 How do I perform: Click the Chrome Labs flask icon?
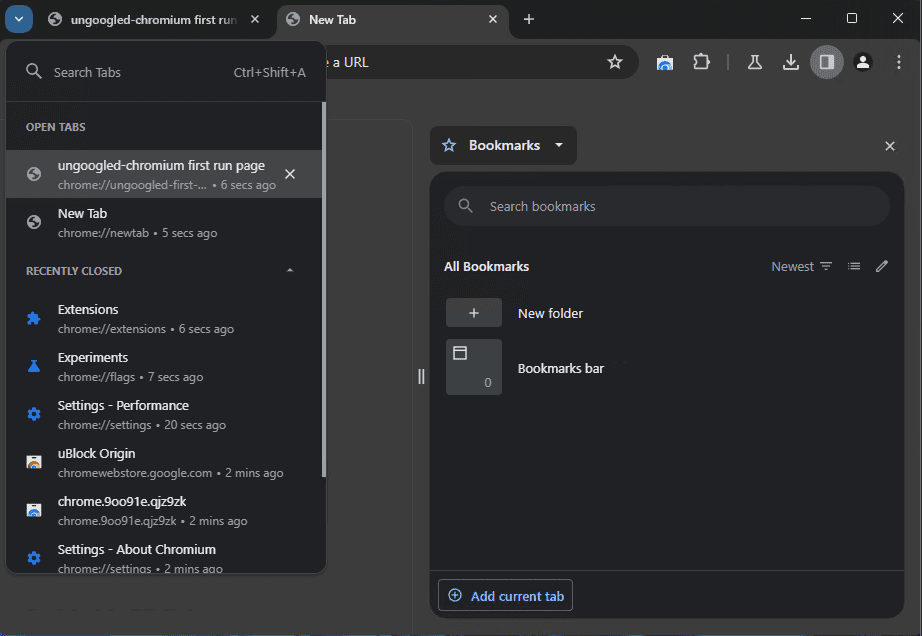755,62
